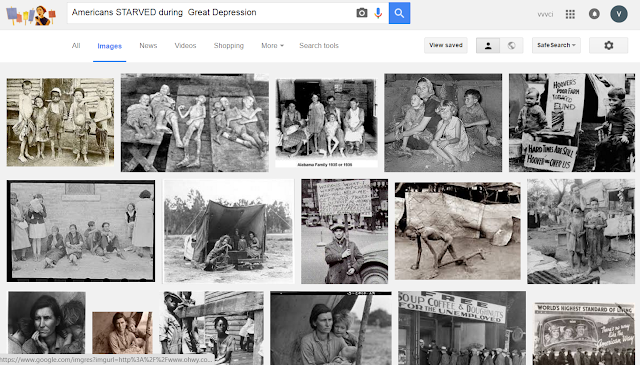Click the View saved button

446,45
